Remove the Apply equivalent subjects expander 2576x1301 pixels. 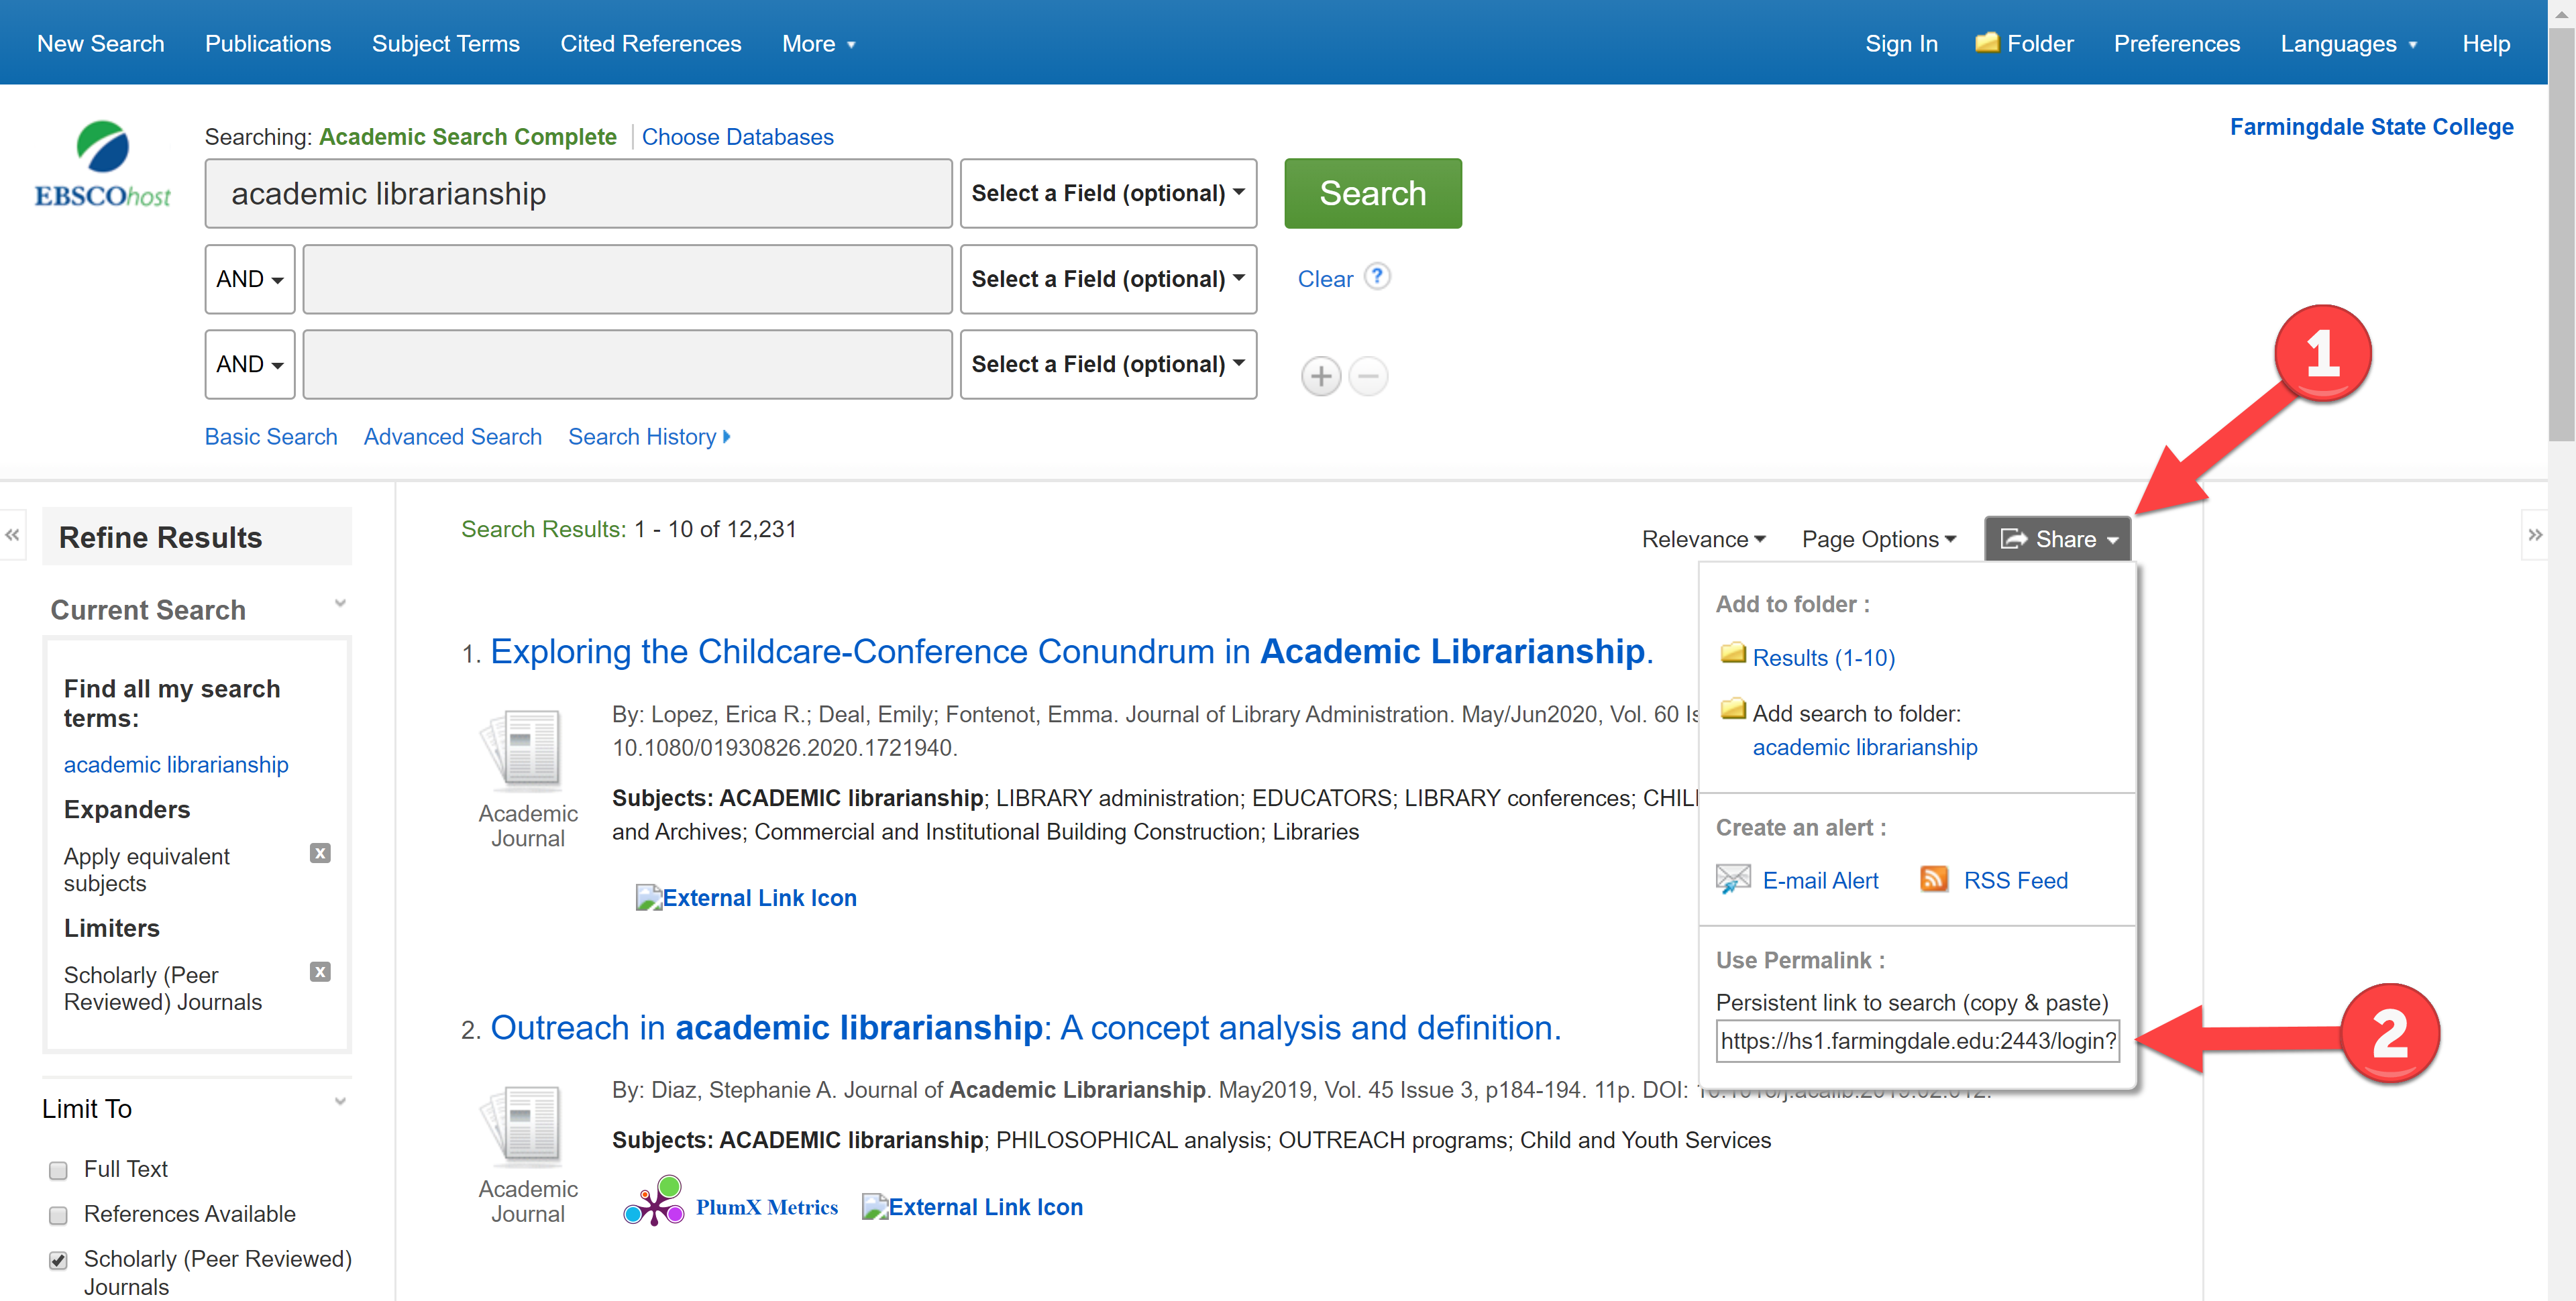click(320, 853)
